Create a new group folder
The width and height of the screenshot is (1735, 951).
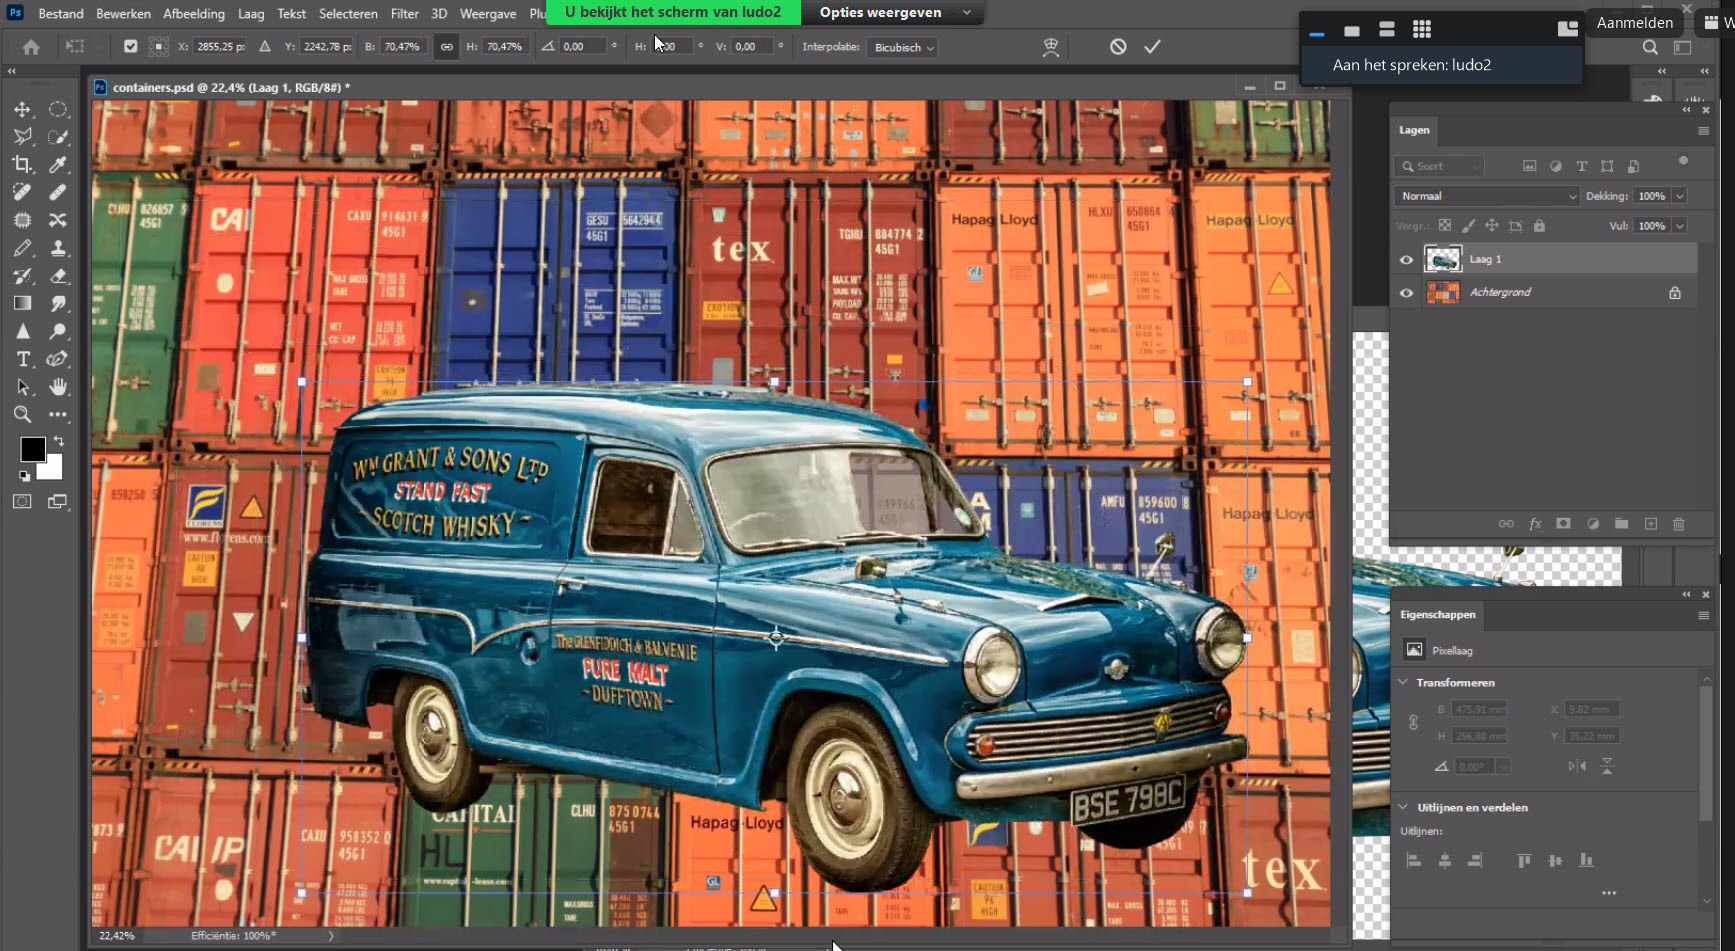point(1621,524)
